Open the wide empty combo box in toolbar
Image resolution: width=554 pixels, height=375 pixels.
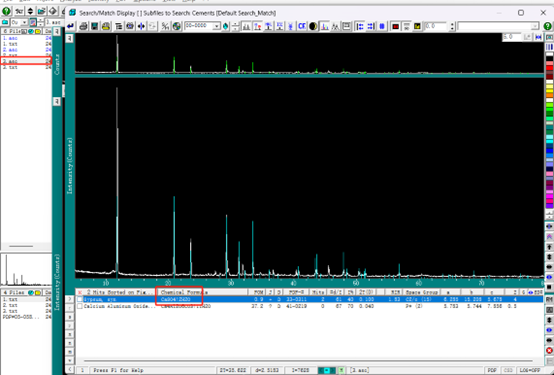click(x=498, y=27)
